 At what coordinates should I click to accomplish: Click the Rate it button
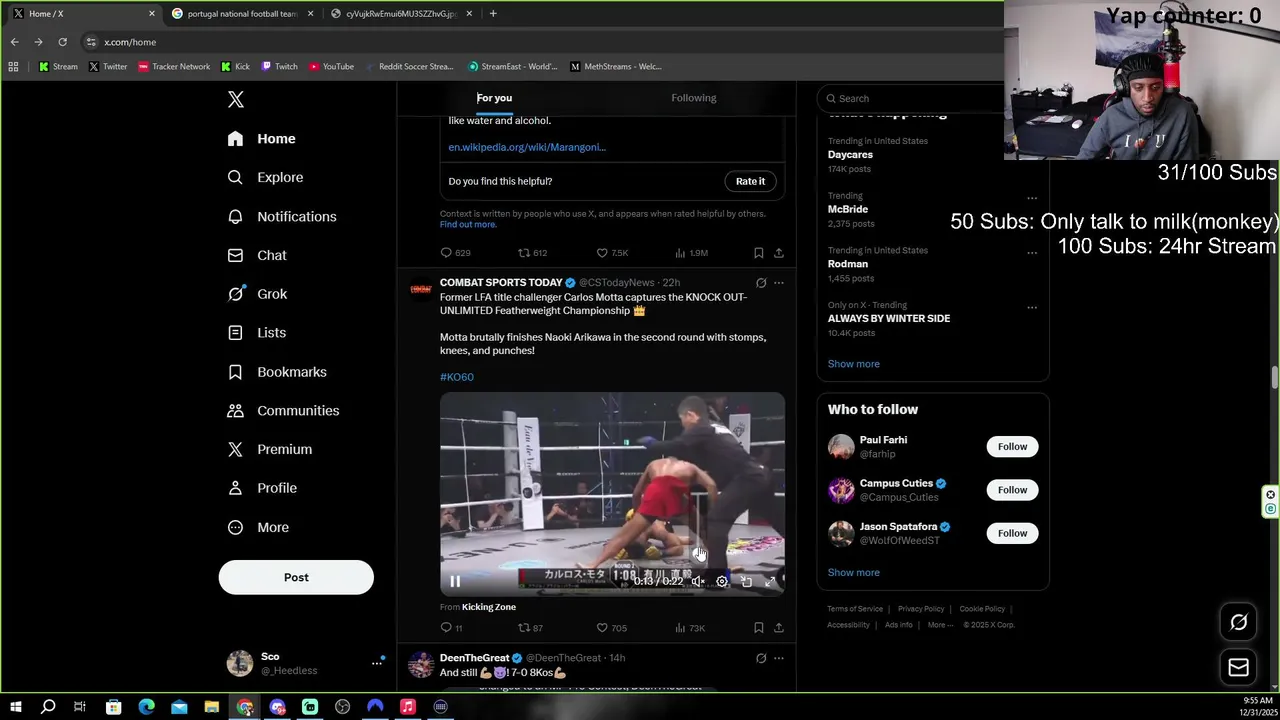click(750, 181)
